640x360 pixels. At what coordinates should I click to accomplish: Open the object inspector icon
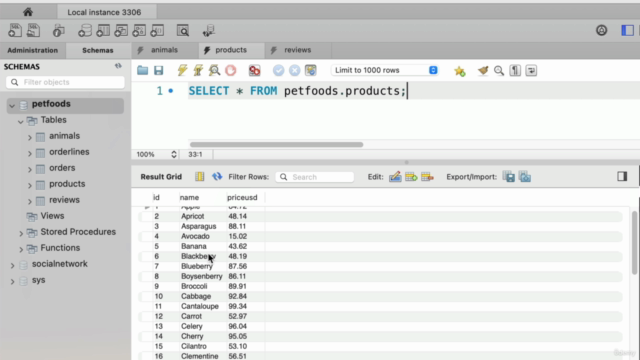tap(59, 31)
